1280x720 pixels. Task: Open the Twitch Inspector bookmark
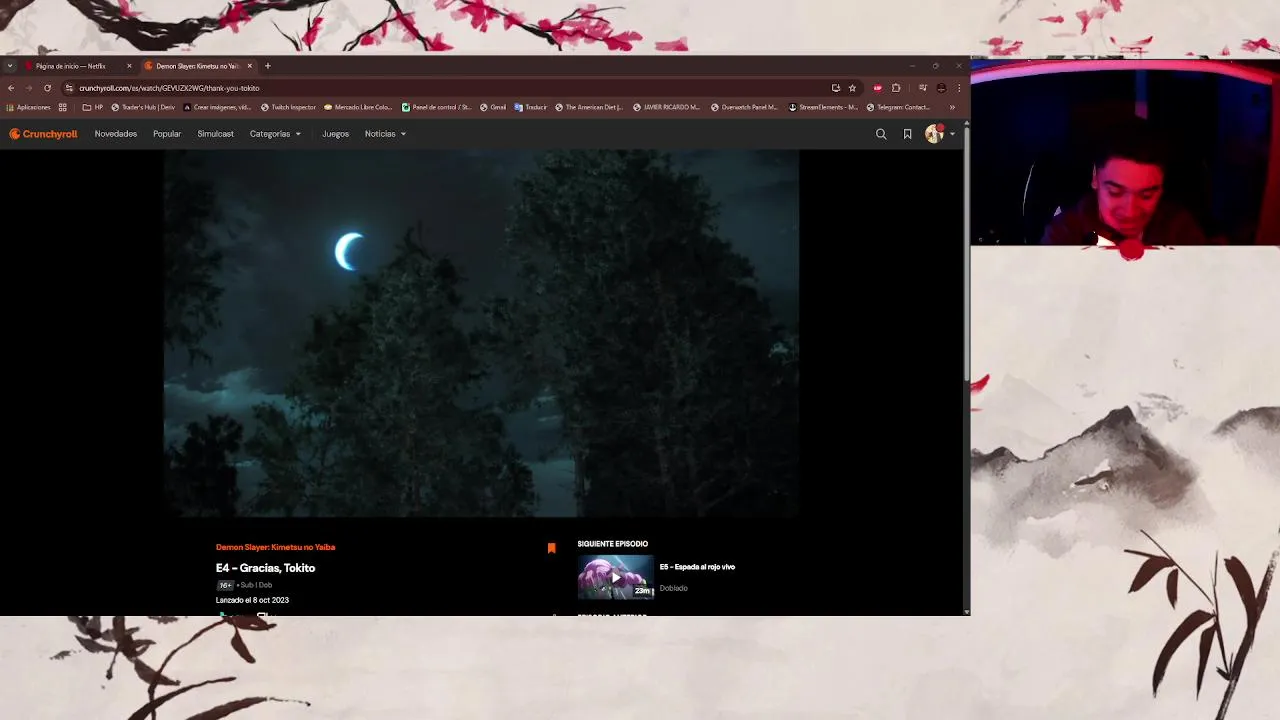click(x=288, y=107)
